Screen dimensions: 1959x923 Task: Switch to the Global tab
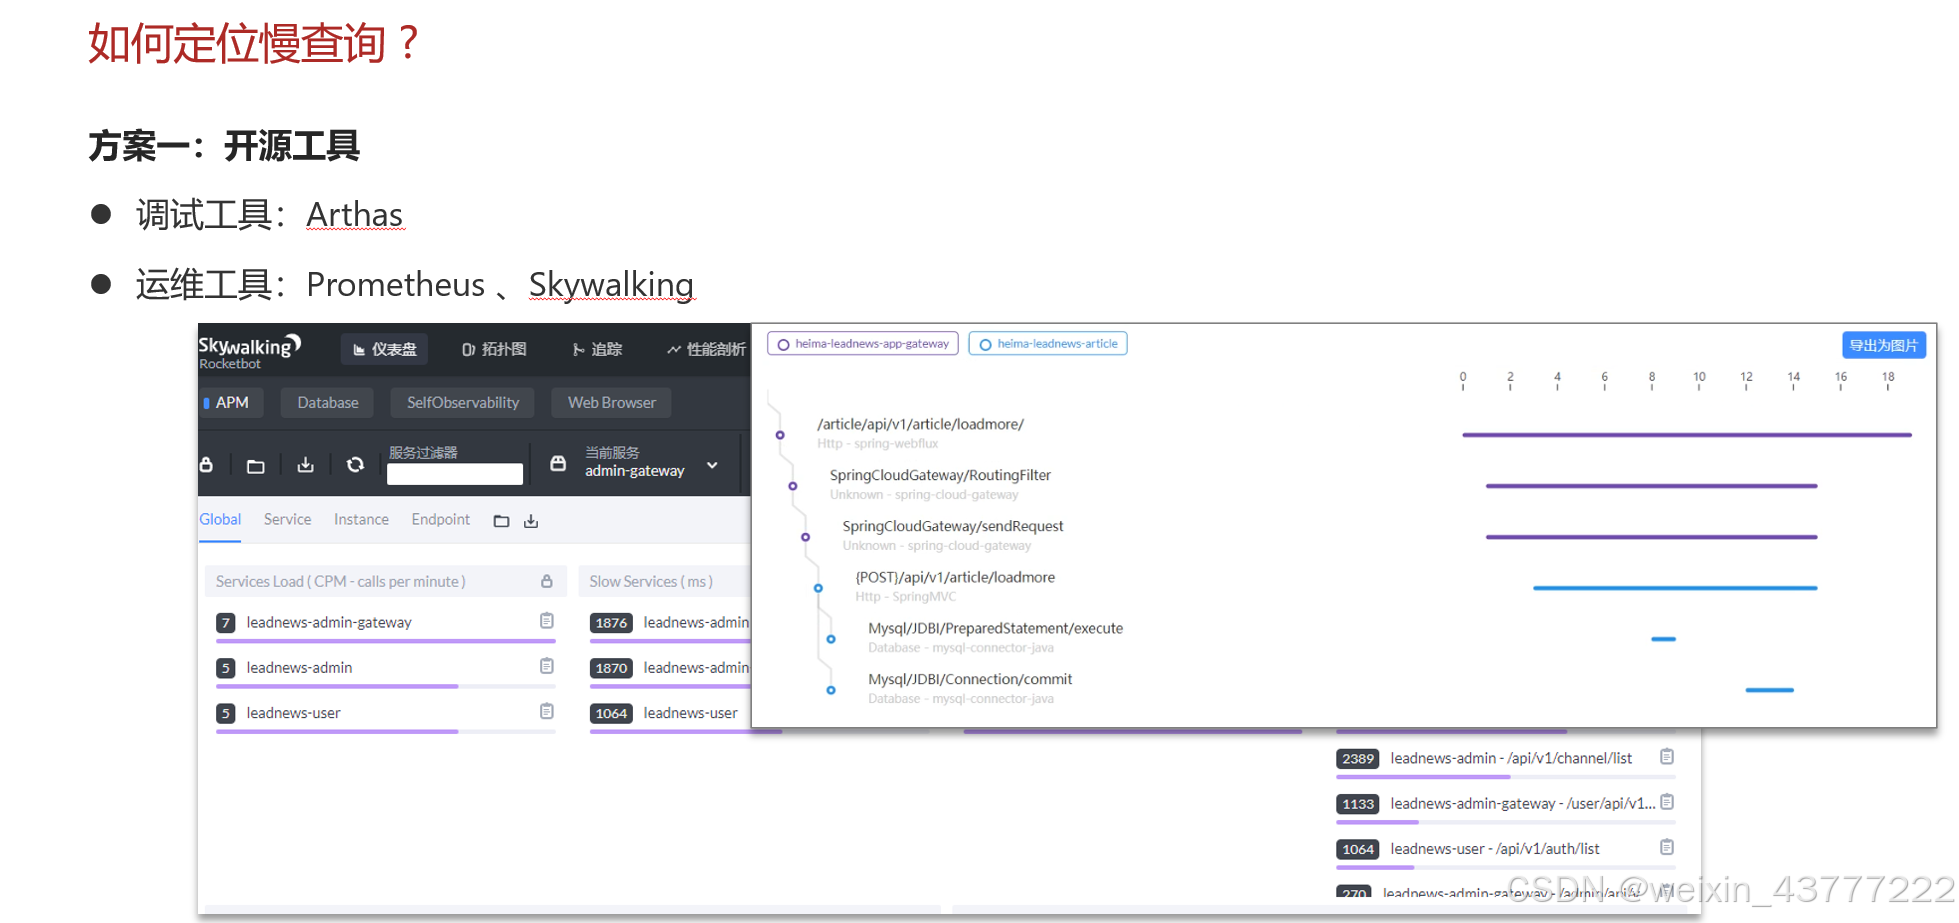pos(220,519)
